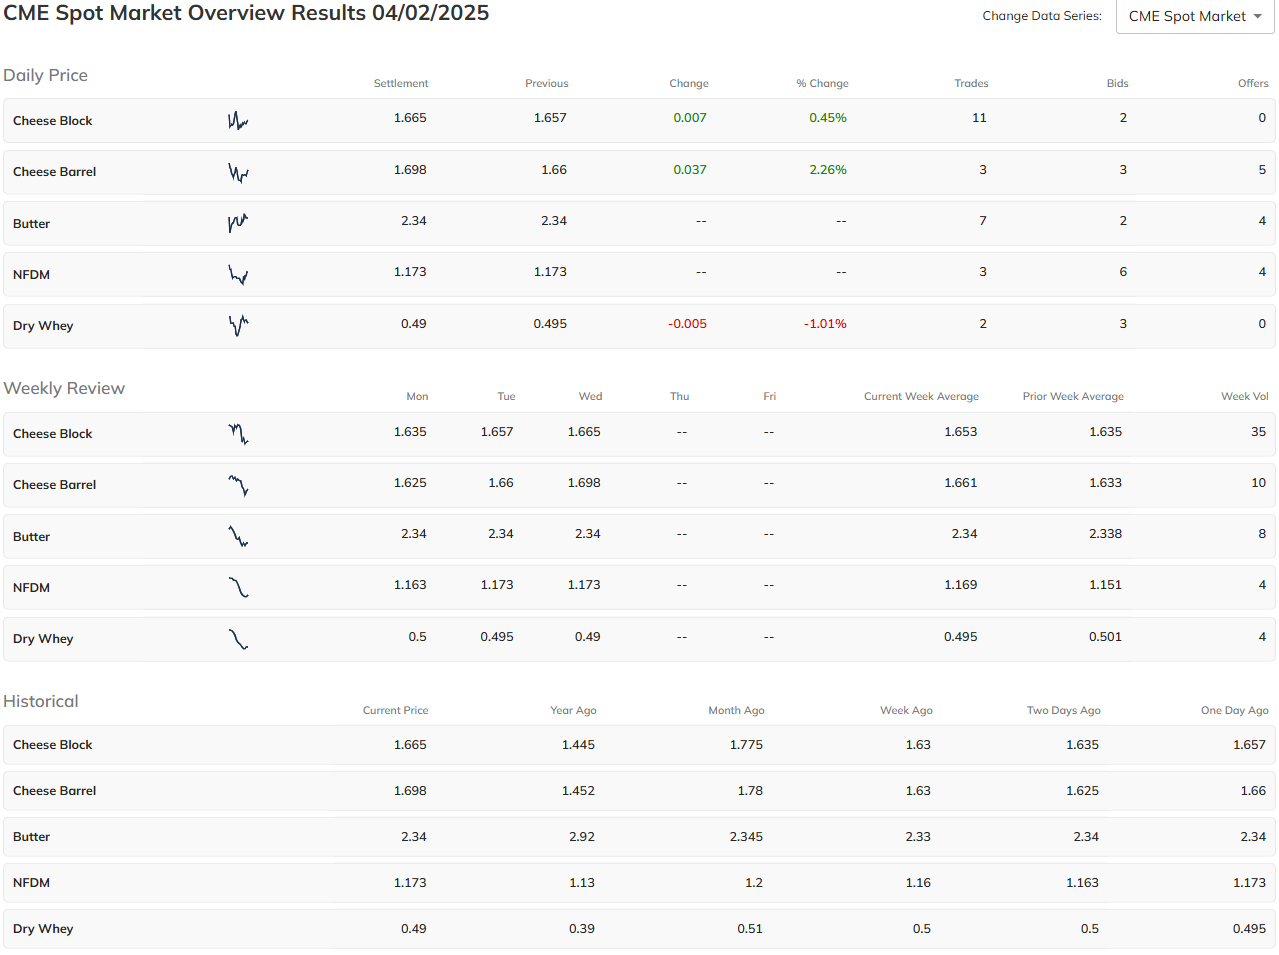This screenshot has height=955, width=1279.
Task: Select Cheese Barrel in Daily Price table
Action: tap(54, 172)
